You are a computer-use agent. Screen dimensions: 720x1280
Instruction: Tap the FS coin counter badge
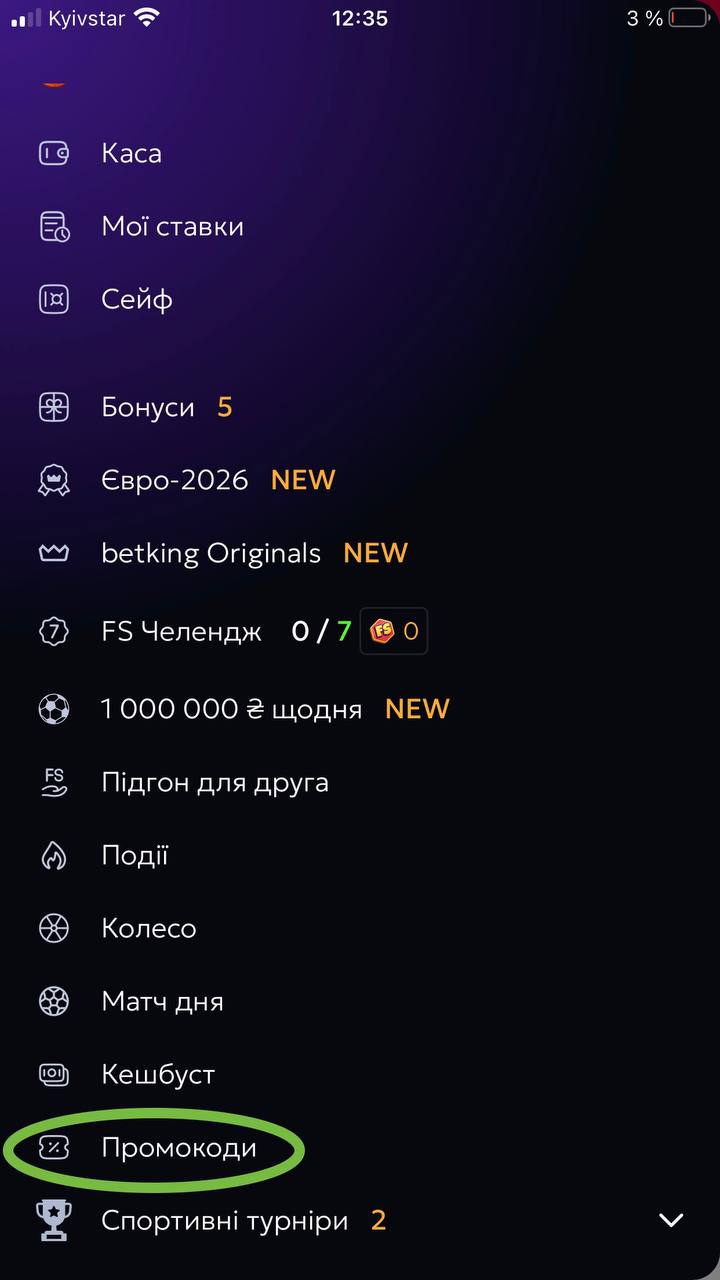click(x=394, y=632)
